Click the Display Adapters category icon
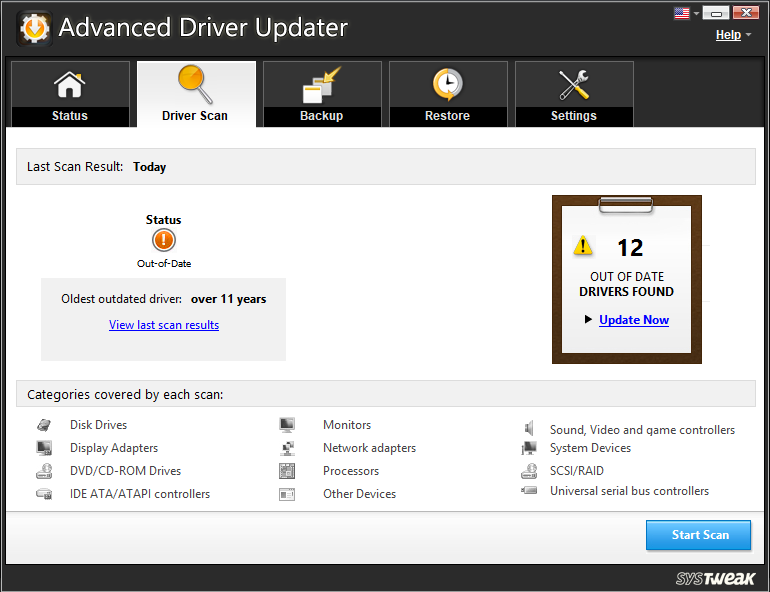Screen dimensions: 770x592 44,448
